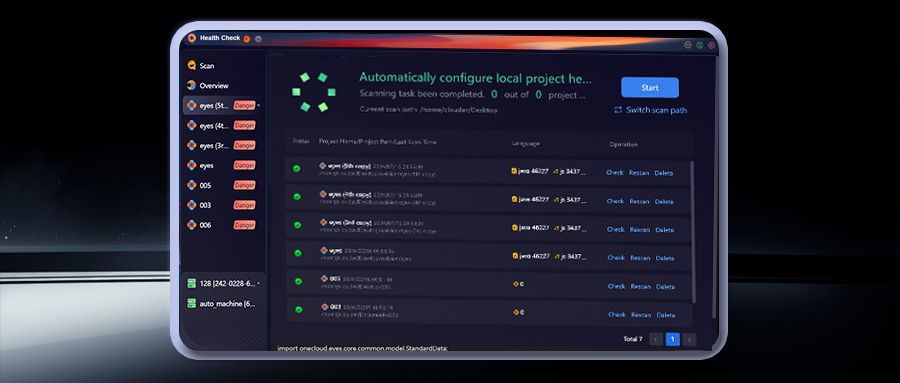This screenshot has height=383, width=900.
Task: Click the 003 project icon in sidebar
Action: (192, 205)
